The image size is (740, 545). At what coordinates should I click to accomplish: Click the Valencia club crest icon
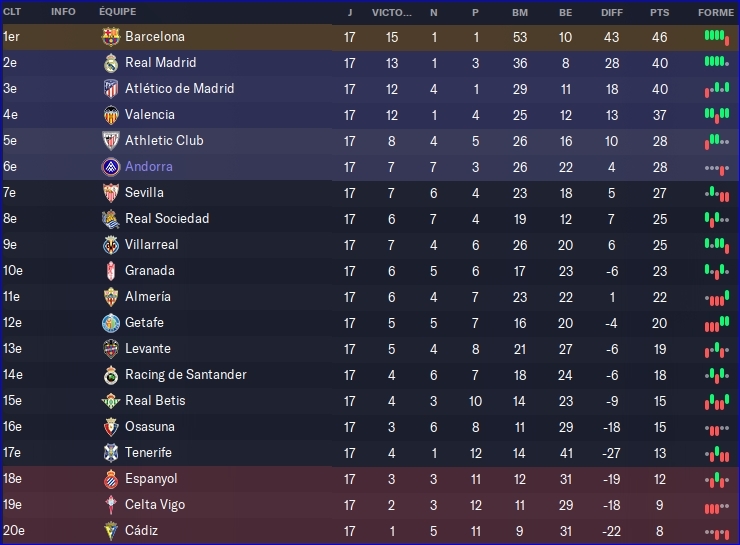(111, 115)
